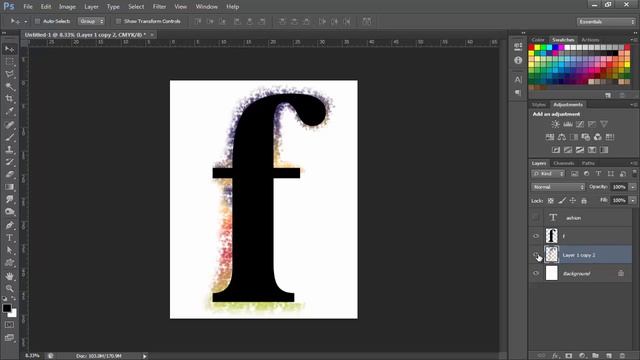This screenshot has height=360, width=640.
Task: Enable the Auto-Select checkbox
Action: point(37,21)
